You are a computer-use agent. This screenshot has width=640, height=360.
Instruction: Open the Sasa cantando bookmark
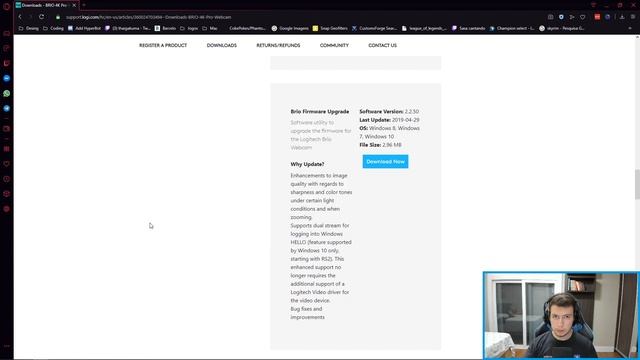[469, 28]
